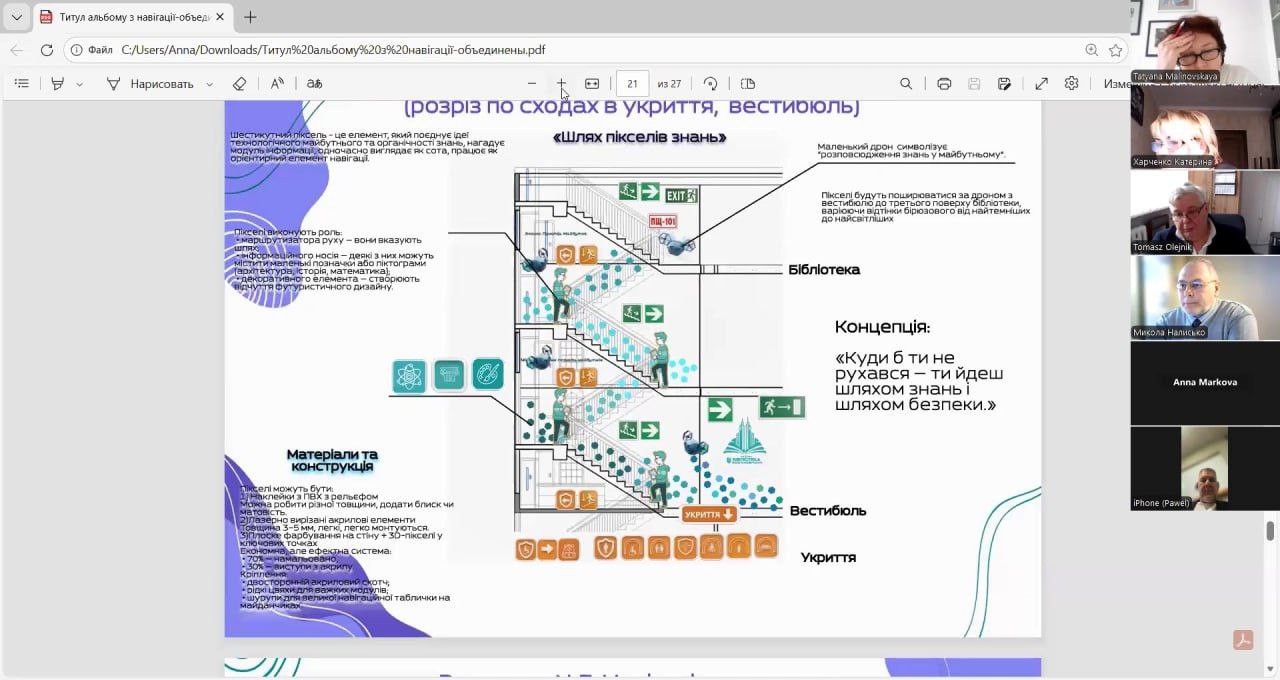Image resolution: width=1280 pixels, height=680 pixels.
Task: Click the page number input field
Action: click(x=633, y=84)
